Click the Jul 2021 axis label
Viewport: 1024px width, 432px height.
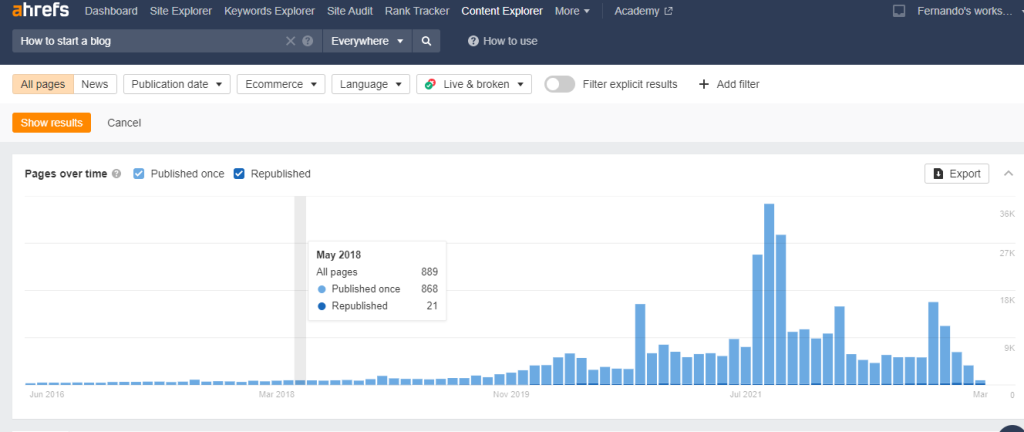[745, 395]
